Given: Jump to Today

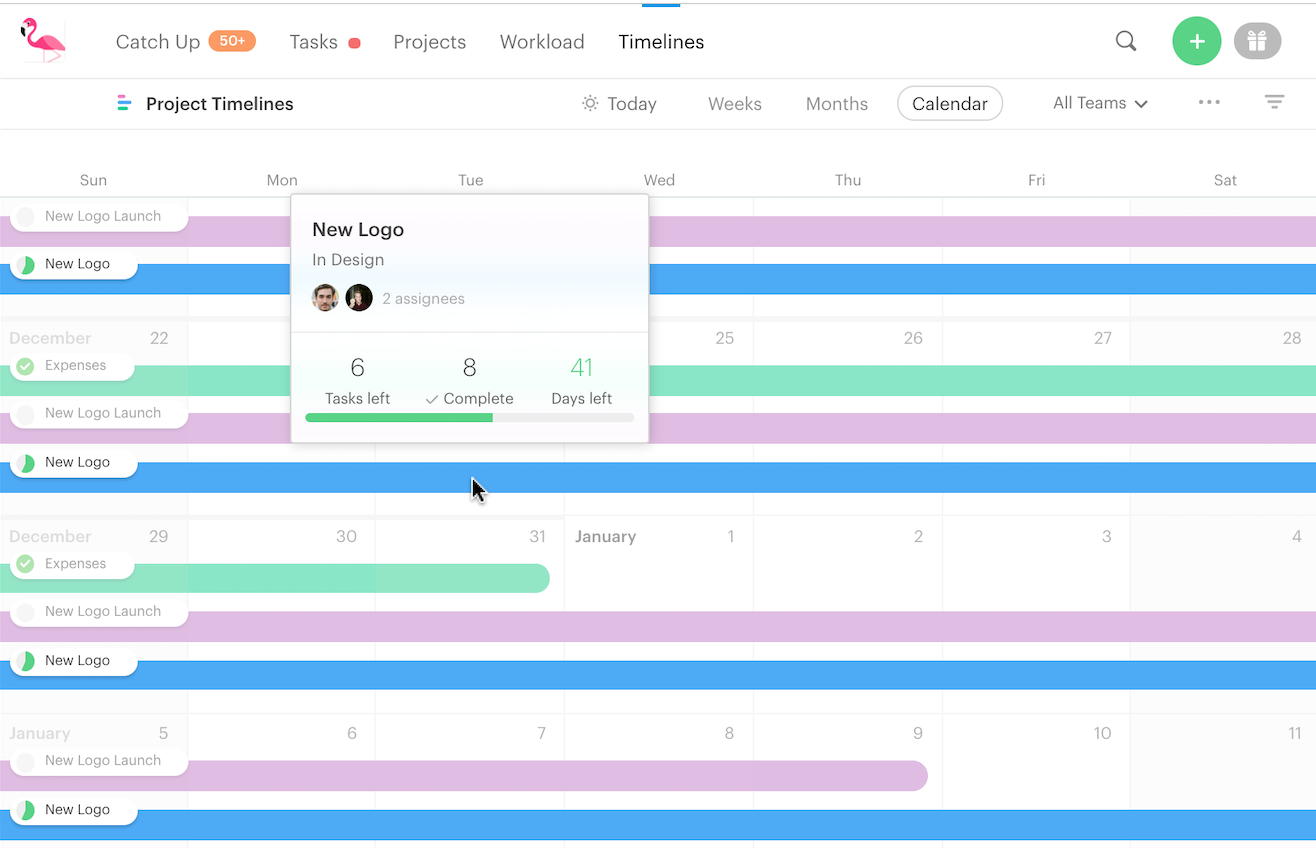Looking at the screenshot, I should tap(632, 104).
